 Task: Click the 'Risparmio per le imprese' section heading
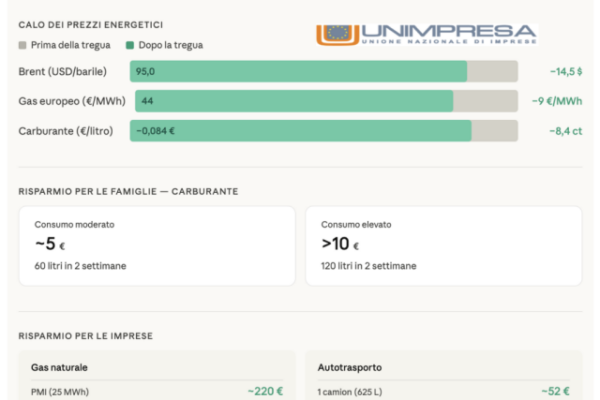pos(86,336)
